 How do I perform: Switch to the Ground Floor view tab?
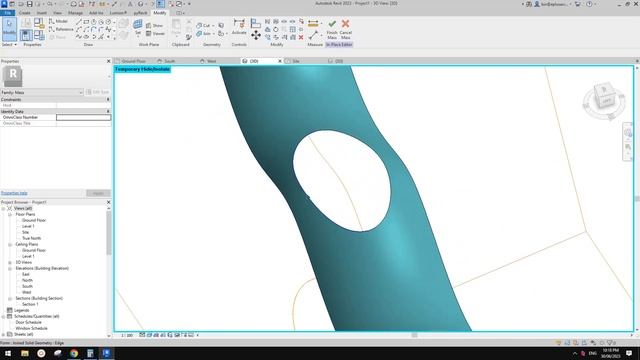(133, 61)
